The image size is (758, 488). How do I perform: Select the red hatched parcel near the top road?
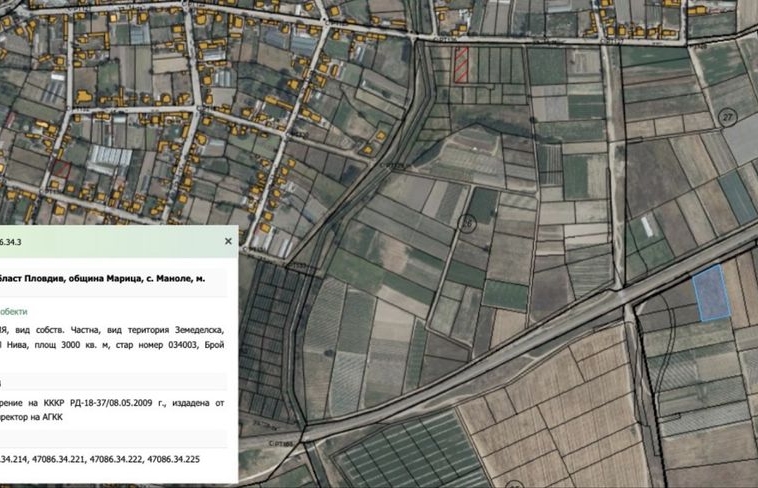coord(461,65)
